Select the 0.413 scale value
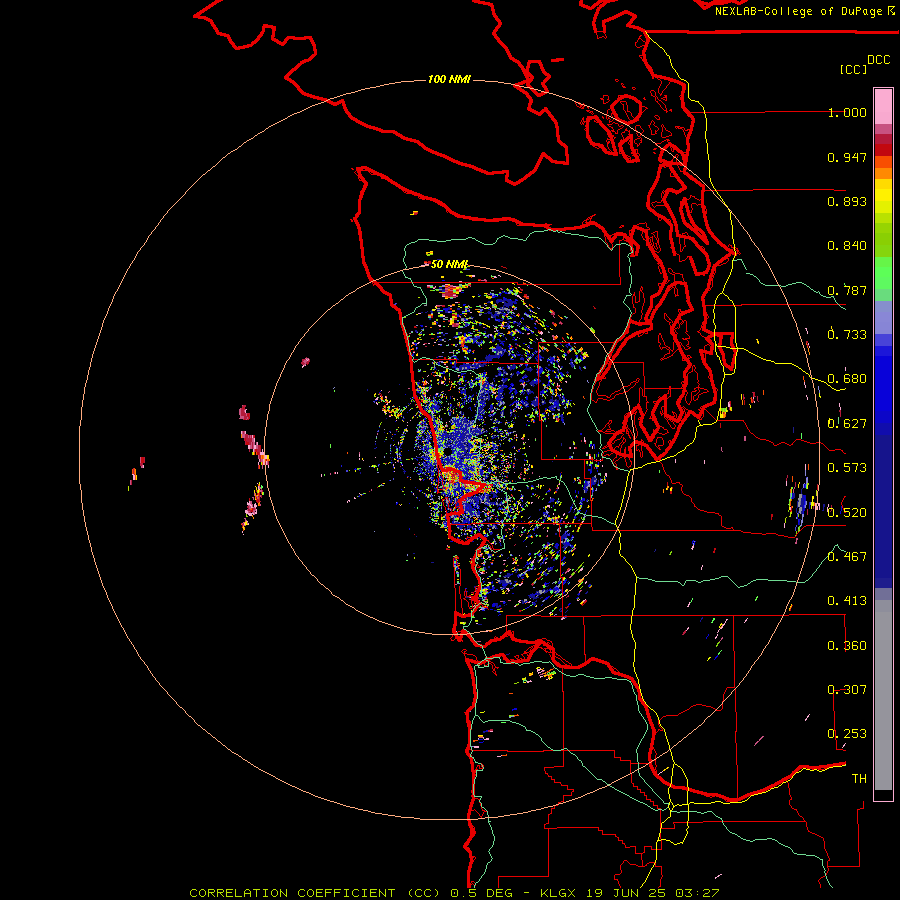Screen dimensions: 900x900 (847, 601)
